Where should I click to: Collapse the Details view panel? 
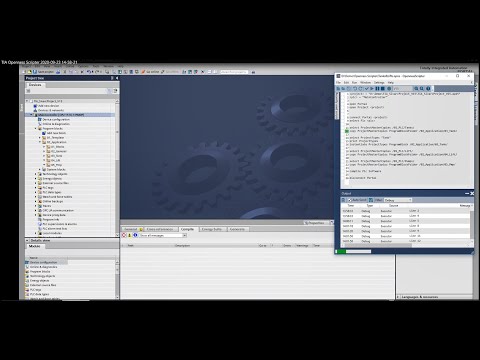click(x=27, y=240)
